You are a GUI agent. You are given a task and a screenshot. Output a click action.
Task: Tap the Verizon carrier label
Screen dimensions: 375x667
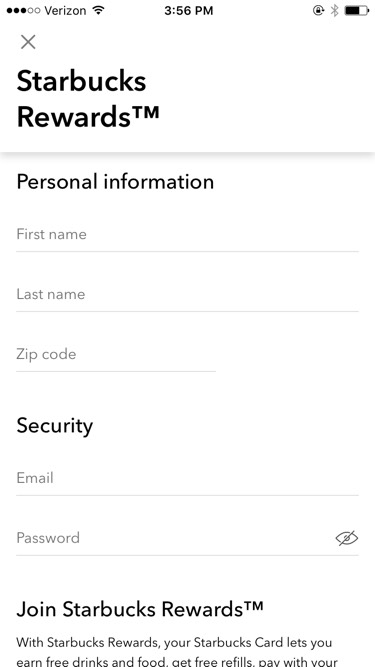tap(66, 11)
